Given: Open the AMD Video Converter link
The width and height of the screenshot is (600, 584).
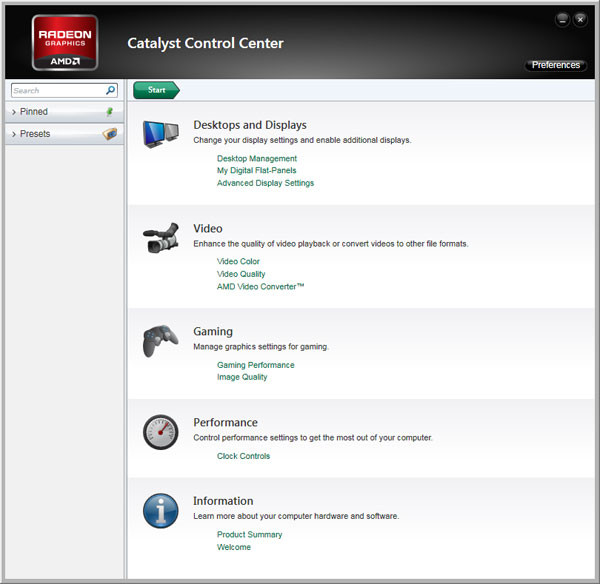Looking at the screenshot, I should (260, 286).
